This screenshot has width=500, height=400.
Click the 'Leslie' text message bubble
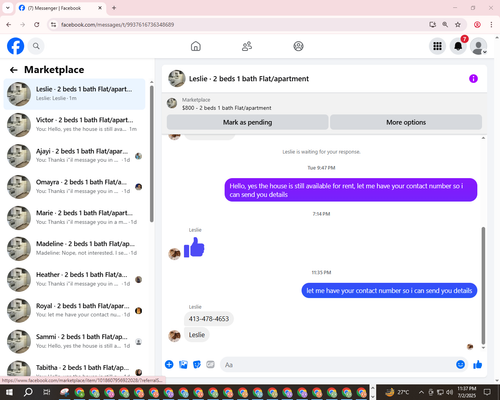coord(197,335)
